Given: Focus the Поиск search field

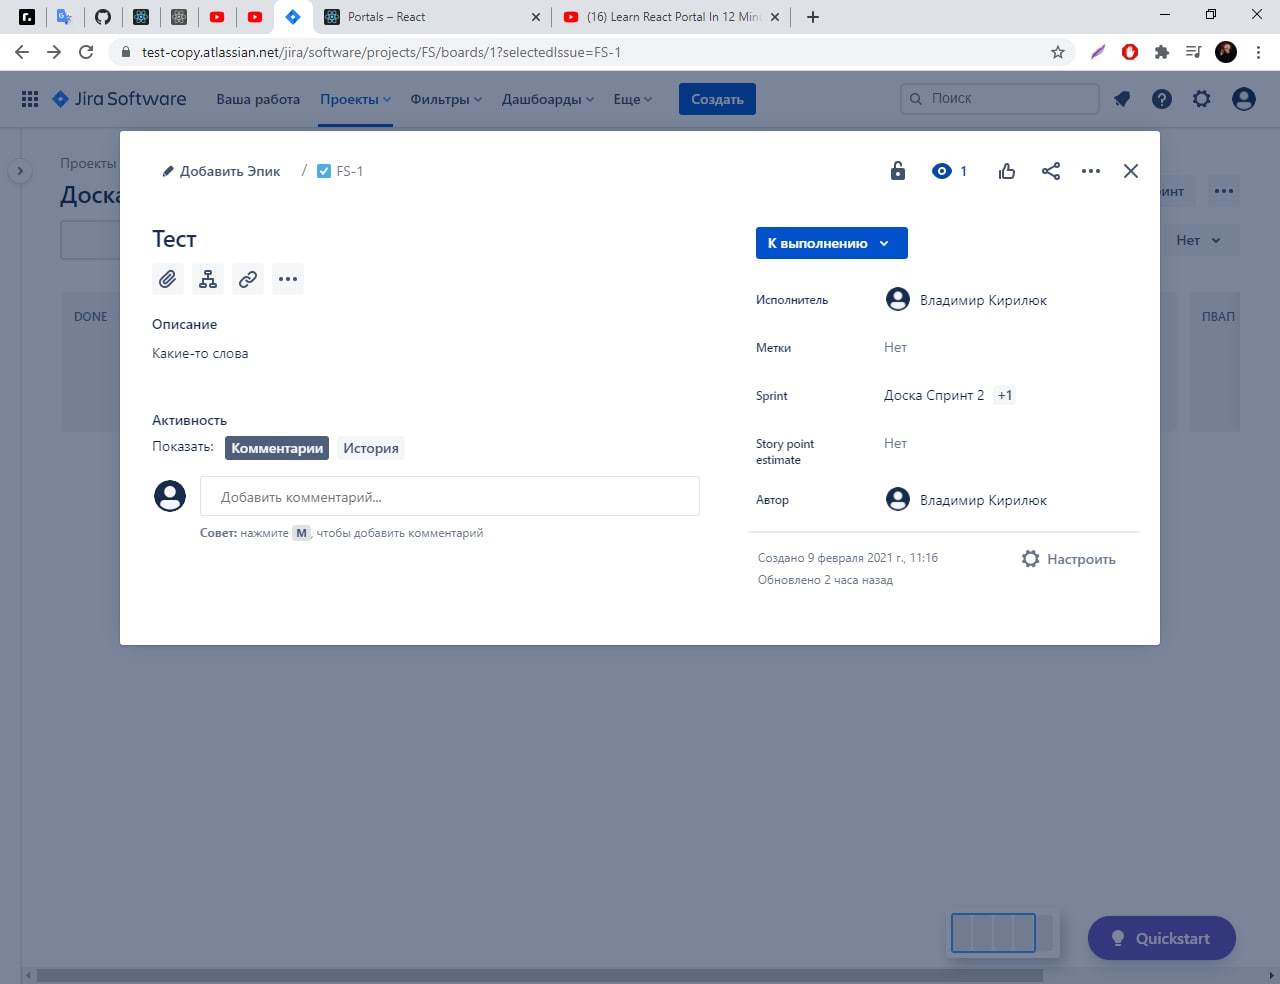Looking at the screenshot, I should coord(1000,98).
